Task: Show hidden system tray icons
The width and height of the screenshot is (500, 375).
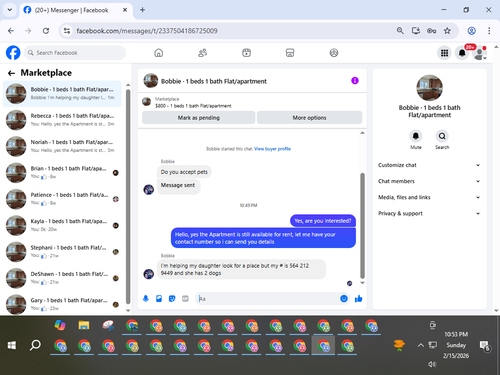Action: 421,345
